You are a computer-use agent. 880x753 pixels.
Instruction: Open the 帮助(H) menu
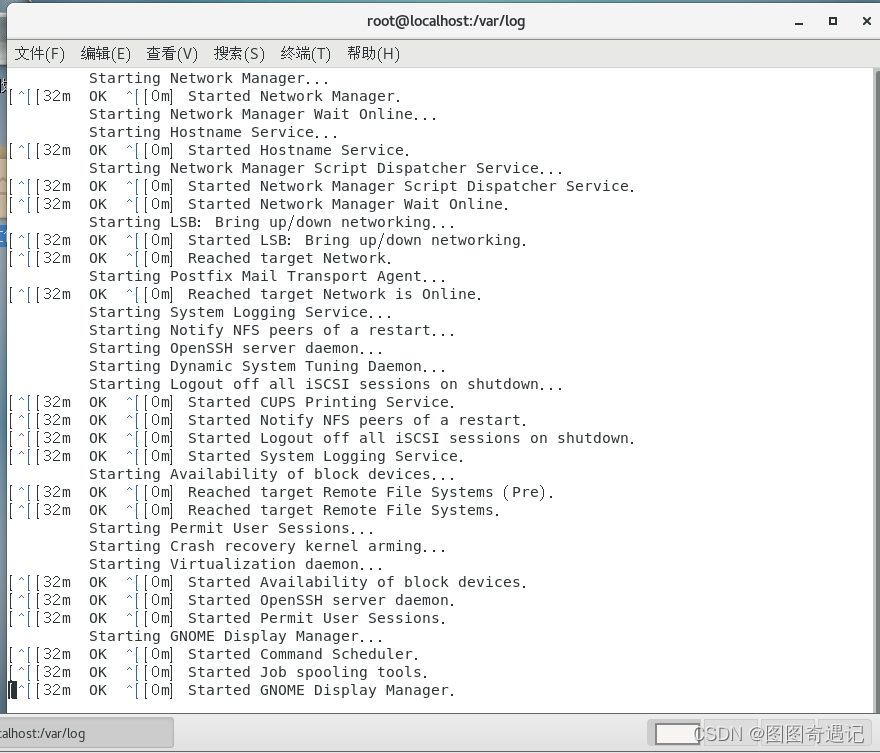(x=373, y=54)
